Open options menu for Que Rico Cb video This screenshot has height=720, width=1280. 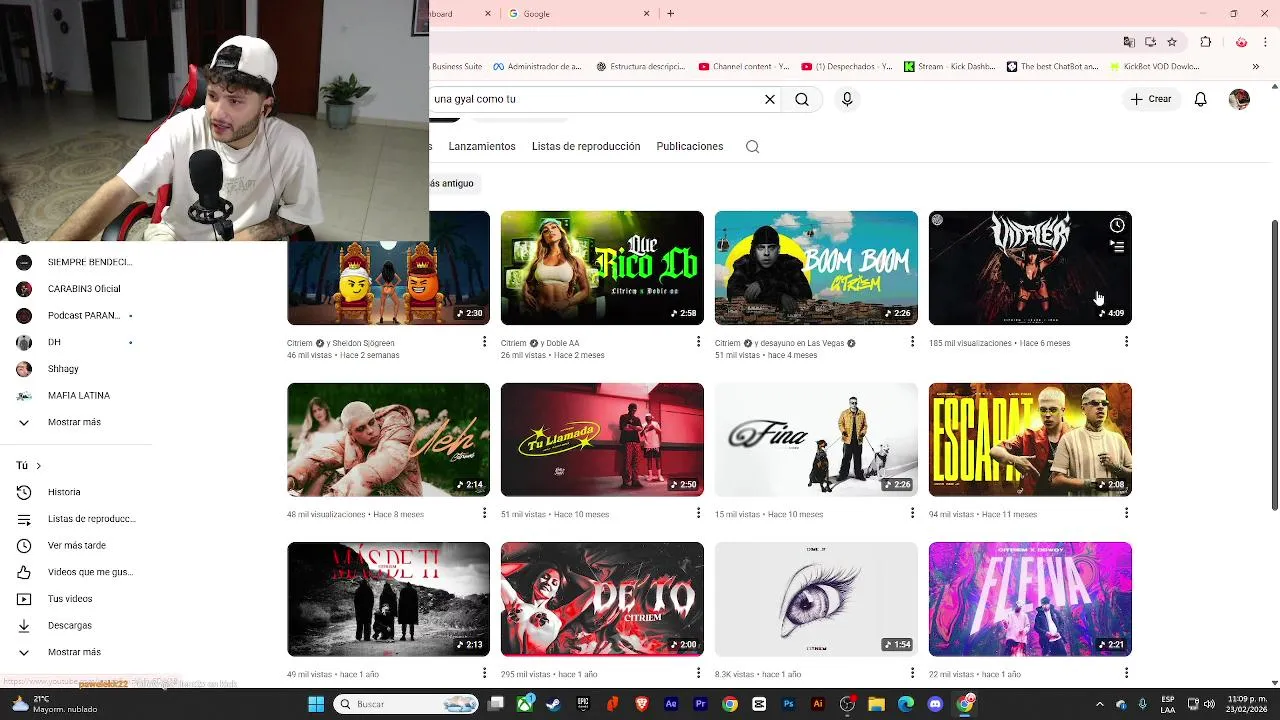(x=698, y=342)
